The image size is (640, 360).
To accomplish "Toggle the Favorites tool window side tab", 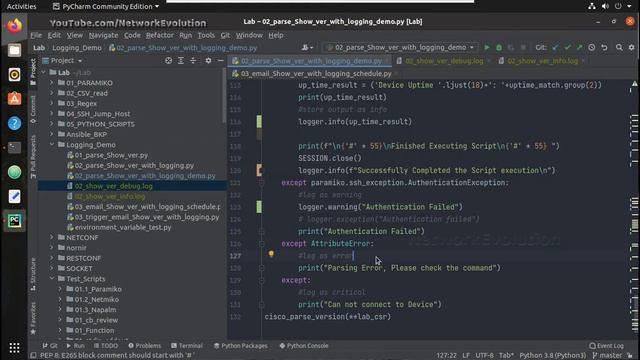I will click(33, 318).
